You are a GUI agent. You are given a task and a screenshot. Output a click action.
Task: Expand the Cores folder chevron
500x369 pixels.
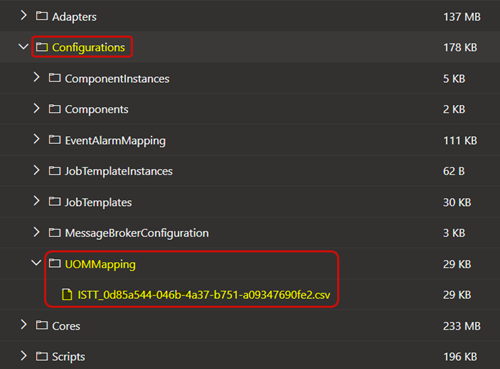point(23,325)
